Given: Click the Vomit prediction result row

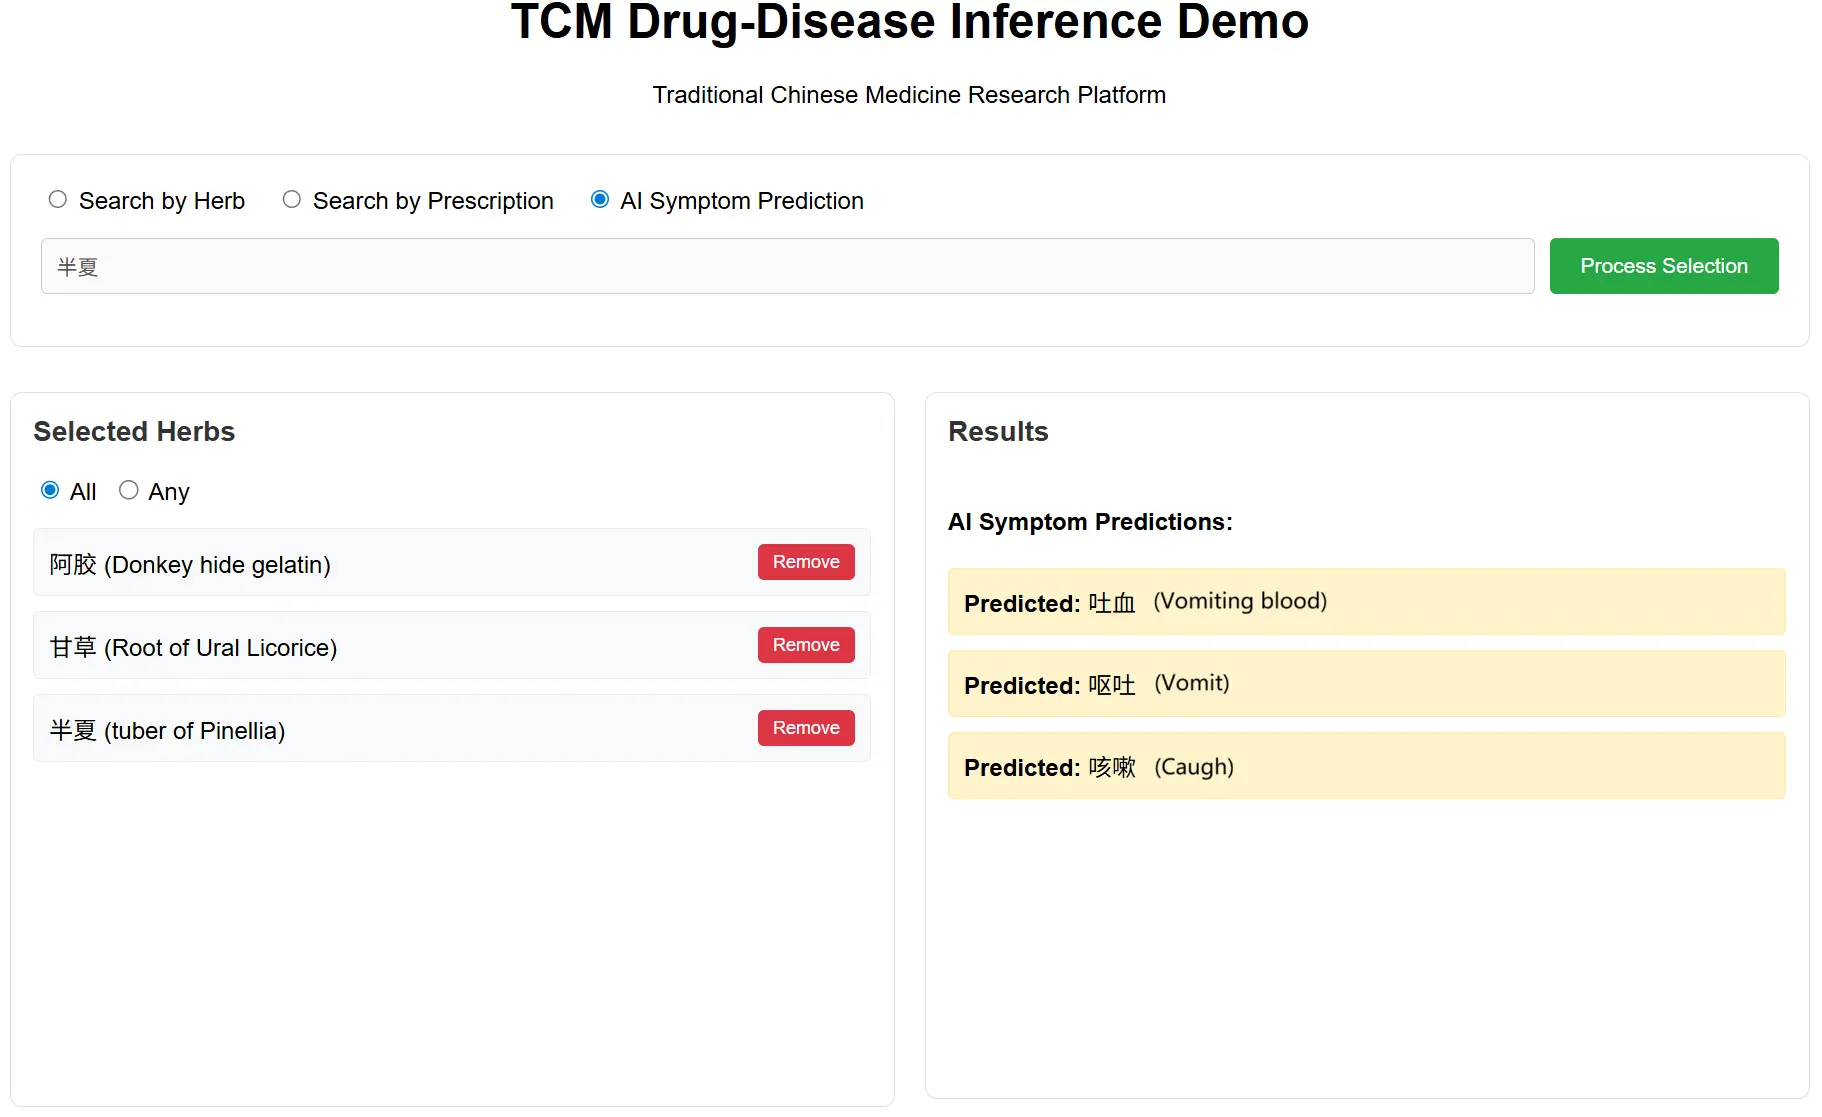Looking at the screenshot, I should pyautogui.click(x=1365, y=684).
